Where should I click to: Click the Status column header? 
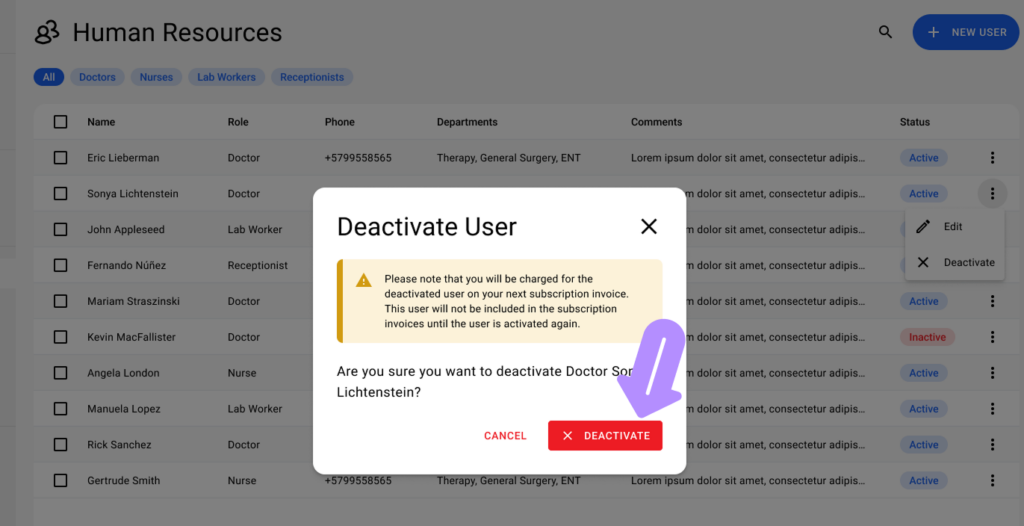coord(915,122)
